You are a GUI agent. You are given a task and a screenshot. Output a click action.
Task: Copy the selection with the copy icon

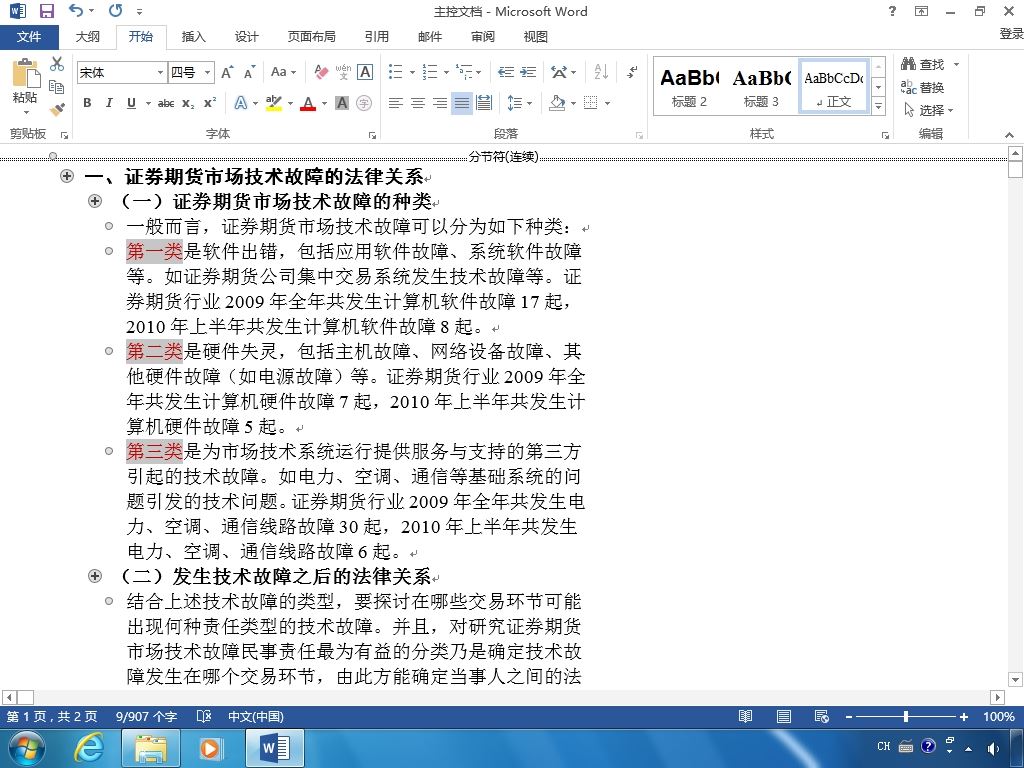coord(57,86)
